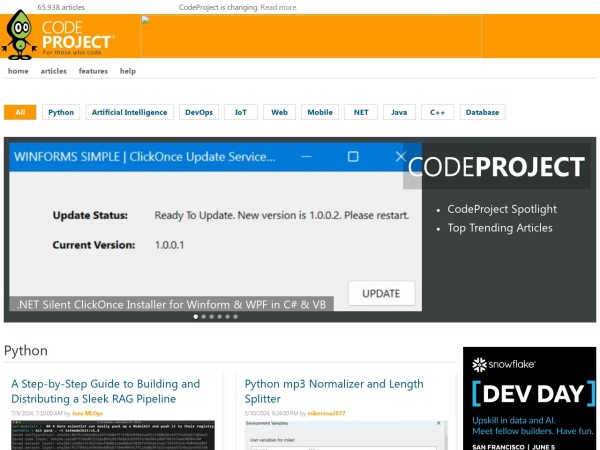Open the mp3 Normalizer article thumbnail
Screen dimensions: 600x450
(346, 435)
